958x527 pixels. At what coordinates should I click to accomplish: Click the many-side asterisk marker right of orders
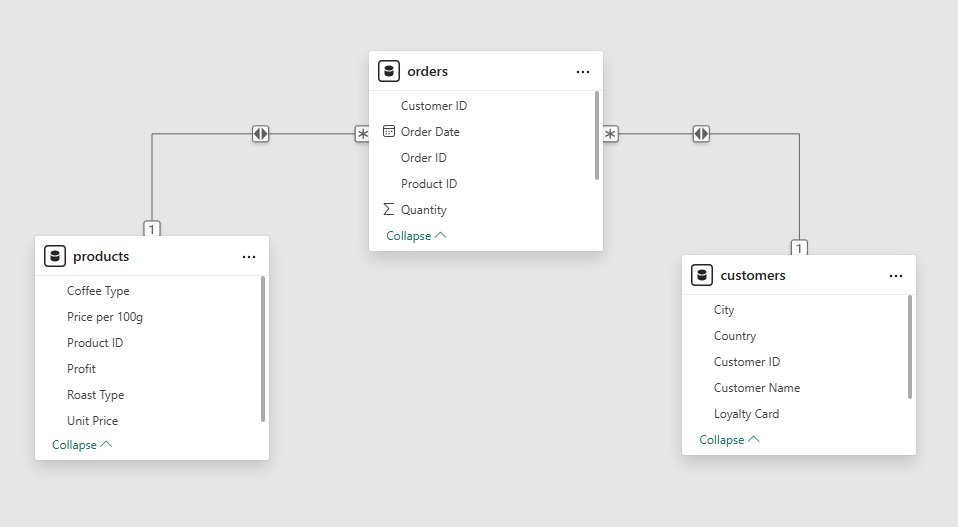tap(610, 134)
